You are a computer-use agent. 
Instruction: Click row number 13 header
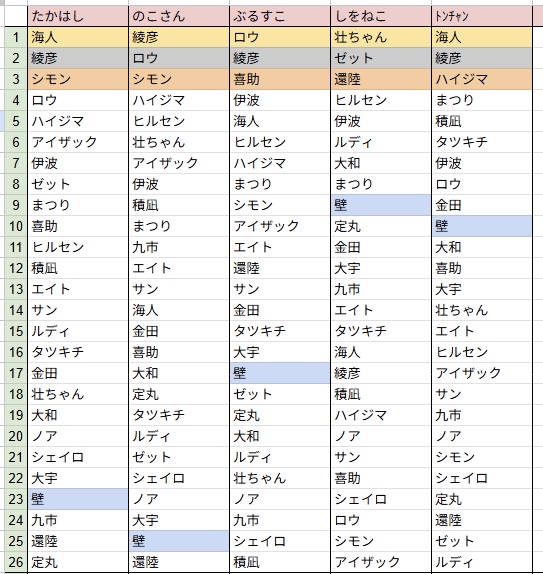click(x=16, y=289)
